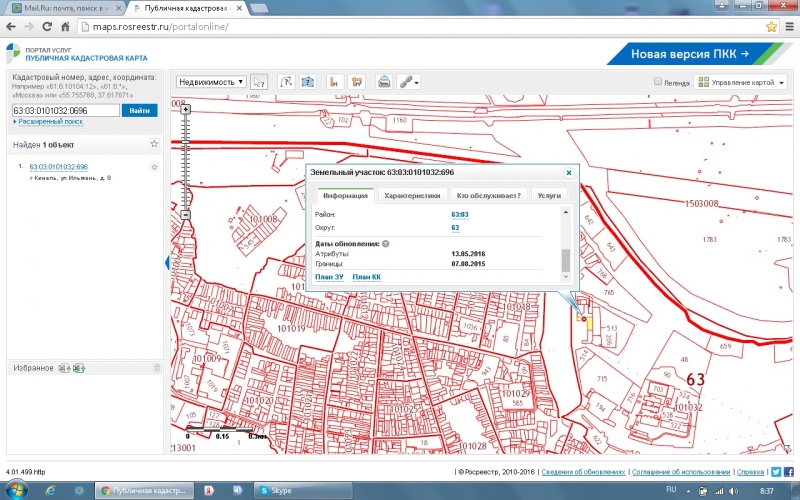
Task: Open Соглашение об использовании link
Action: click(681, 472)
